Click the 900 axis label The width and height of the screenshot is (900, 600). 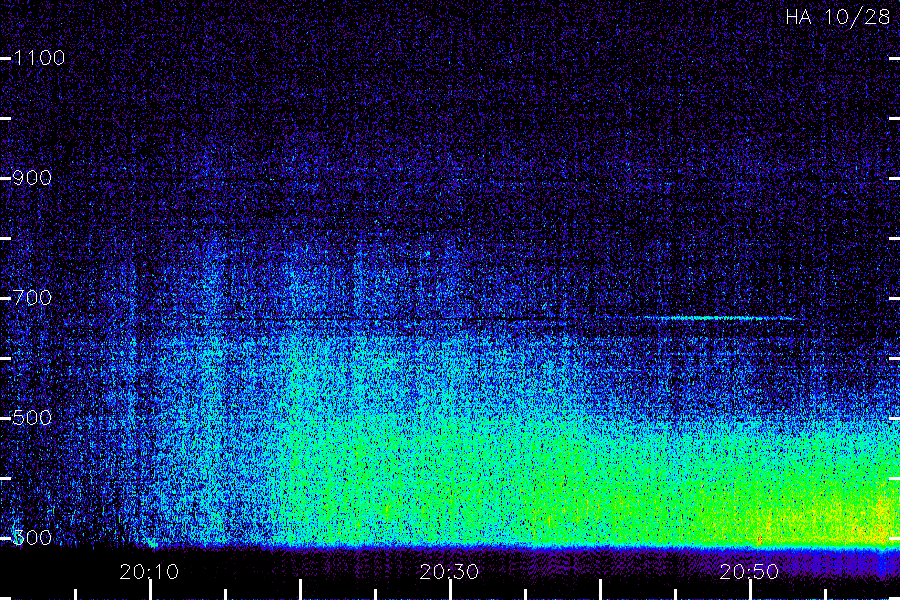coord(32,178)
